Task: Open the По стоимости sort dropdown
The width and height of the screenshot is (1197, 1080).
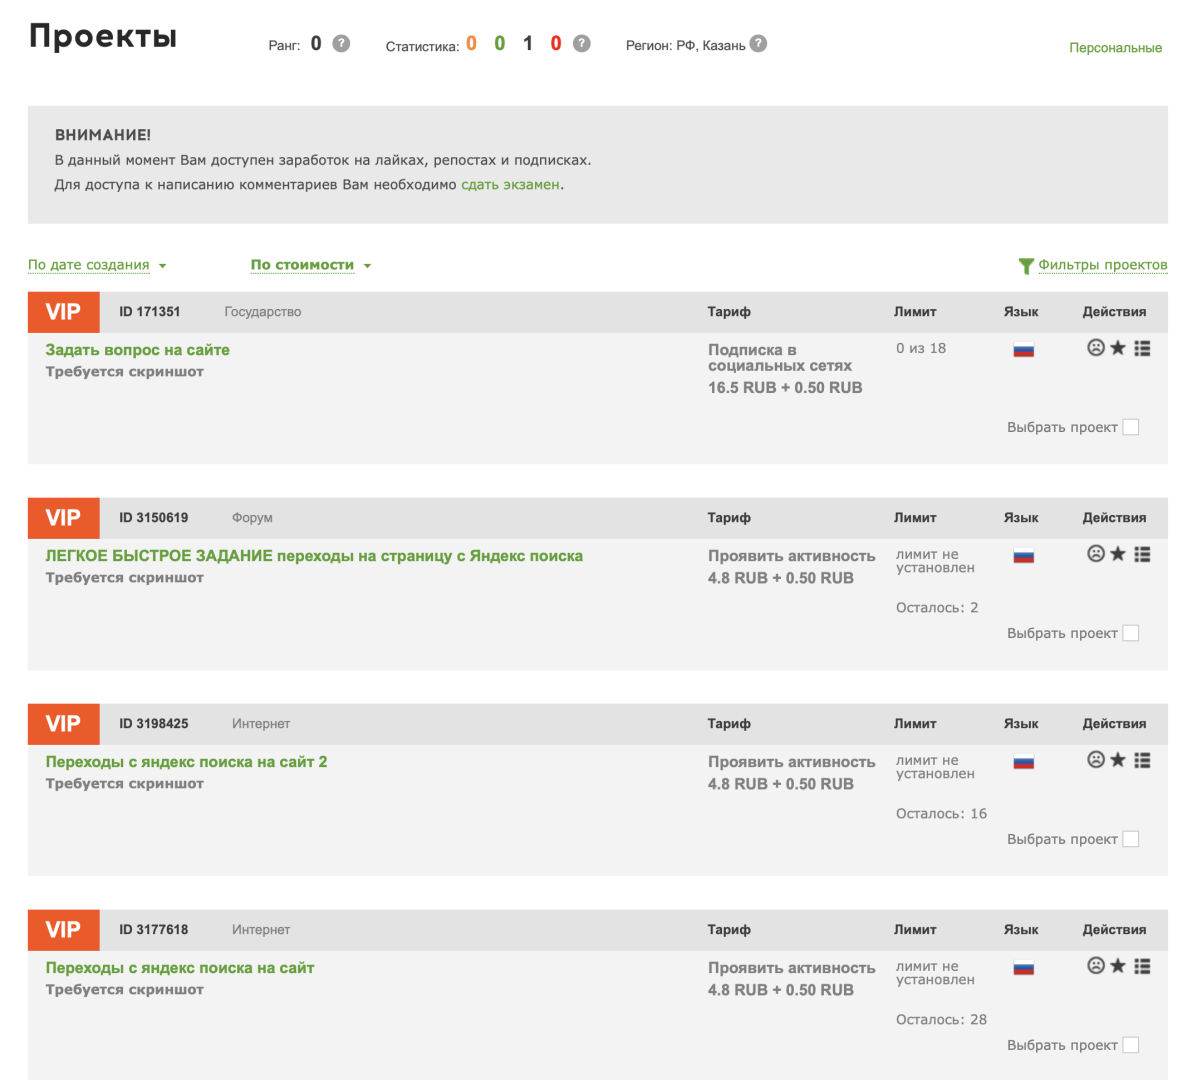Action: tap(310, 265)
